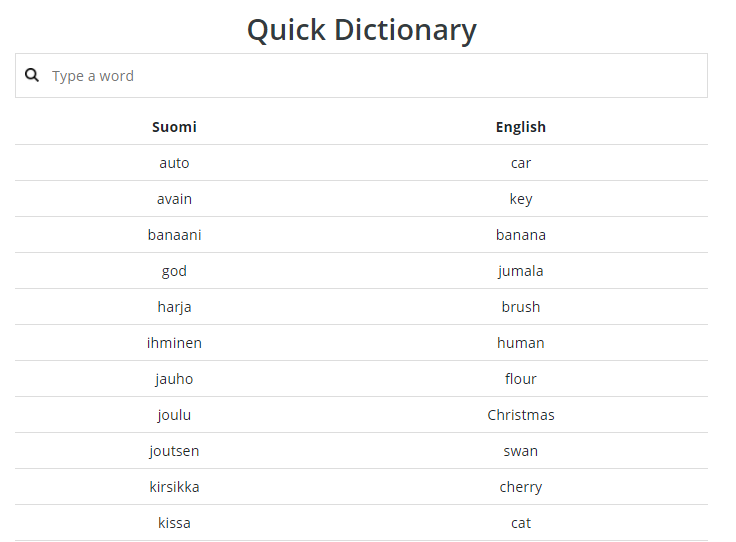The height and width of the screenshot is (542, 736).
Task: Select the 'jumala' cell
Action: (x=520, y=271)
